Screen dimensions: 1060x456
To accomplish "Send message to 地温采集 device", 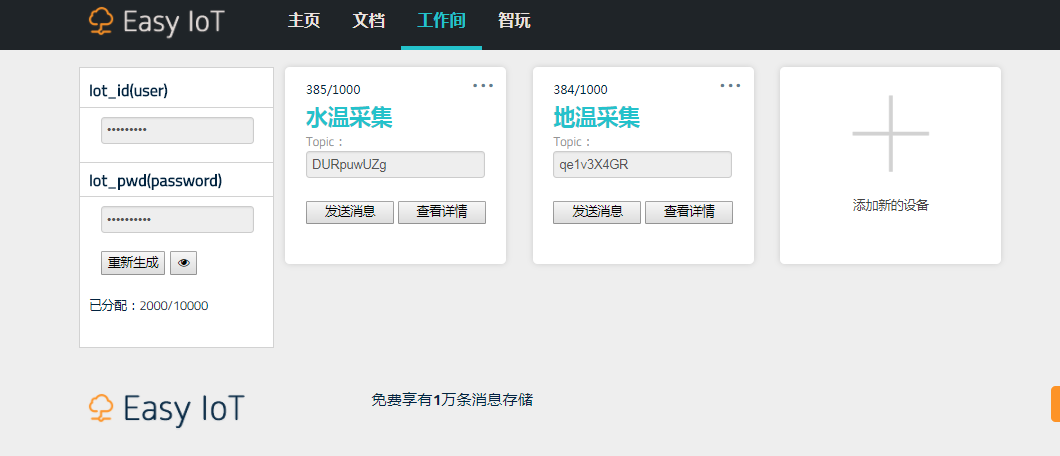I will tap(597, 212).
